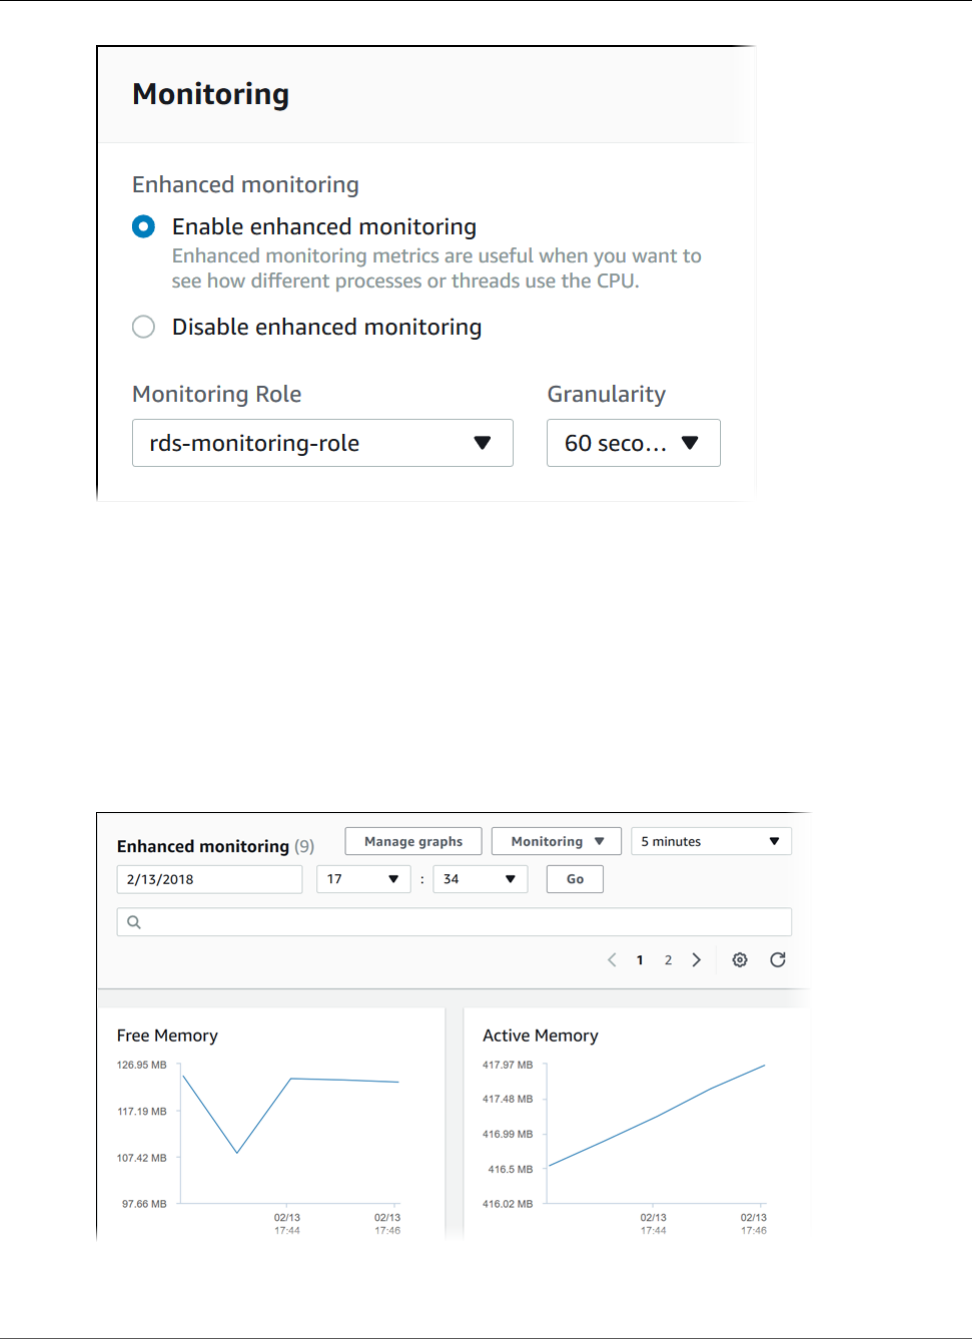Open the Monitoring view menu
This screenshot has width=972, height=1339.
click(x=556, y=842)
